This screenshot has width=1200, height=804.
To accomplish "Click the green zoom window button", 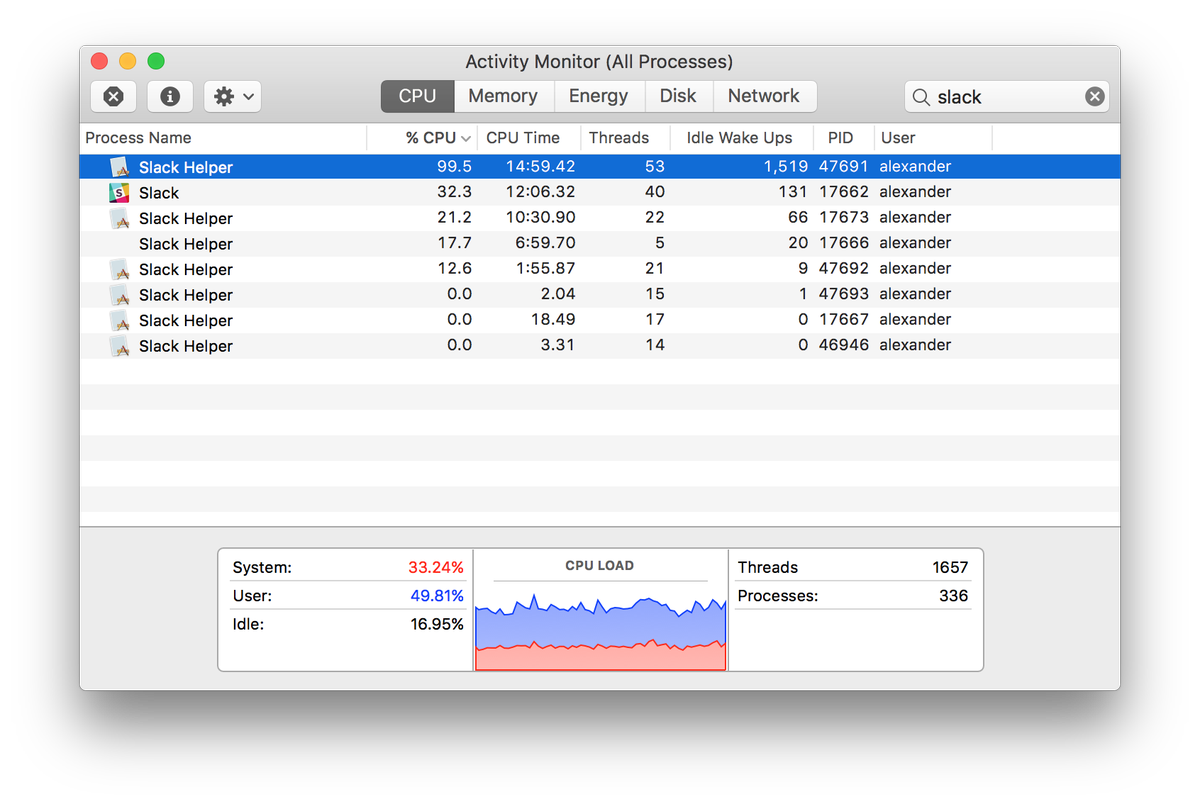I will [156, 61].
